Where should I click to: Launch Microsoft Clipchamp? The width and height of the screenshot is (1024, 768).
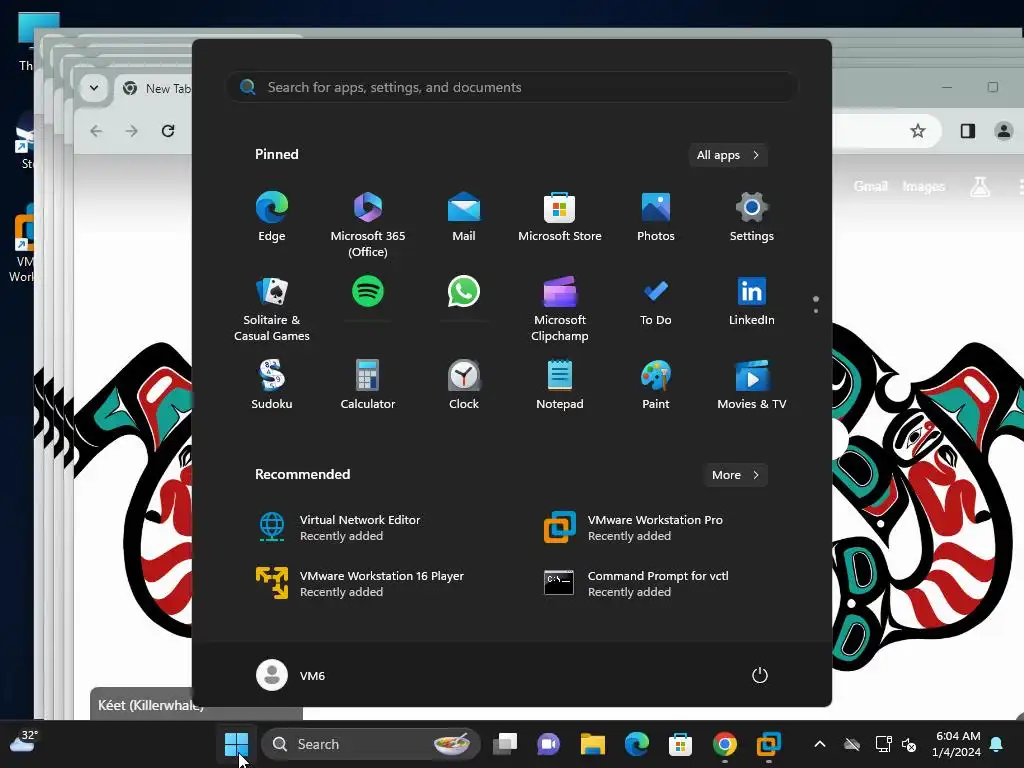pos(560,309)
